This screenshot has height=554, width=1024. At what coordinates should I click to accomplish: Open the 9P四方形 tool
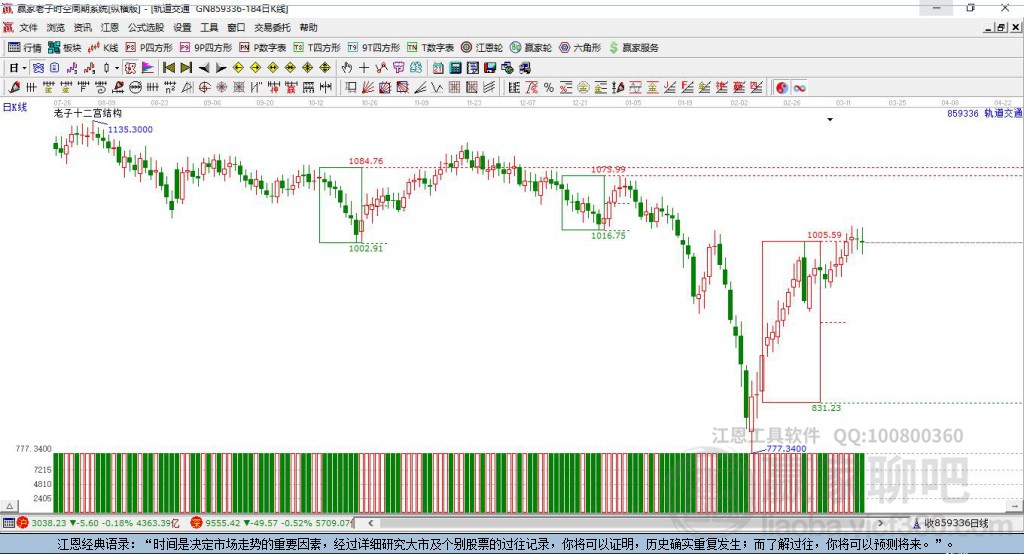pyautogui.click(x=206, y=48)
